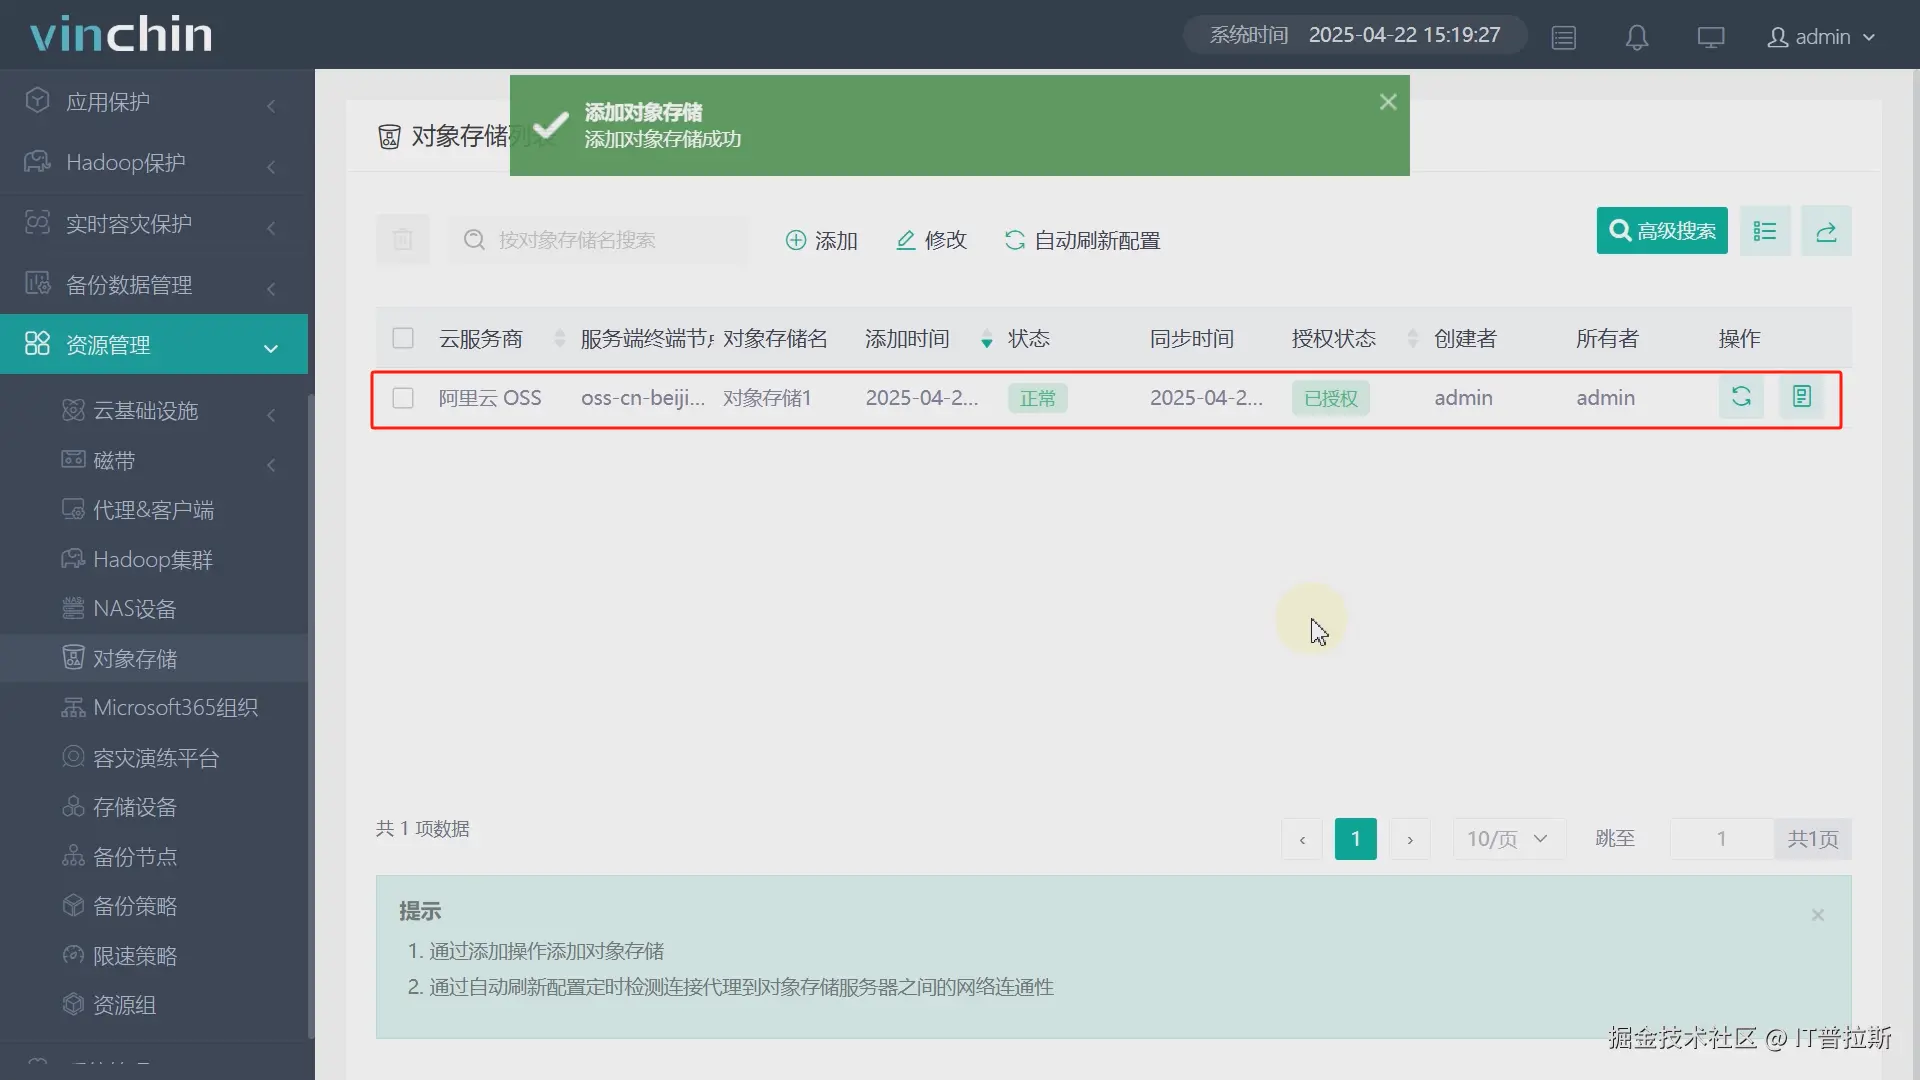1920x1080 pixels.
Task: Go to the 备份节点 menu item
Action: pyautogui.click(x=134, y=857)
